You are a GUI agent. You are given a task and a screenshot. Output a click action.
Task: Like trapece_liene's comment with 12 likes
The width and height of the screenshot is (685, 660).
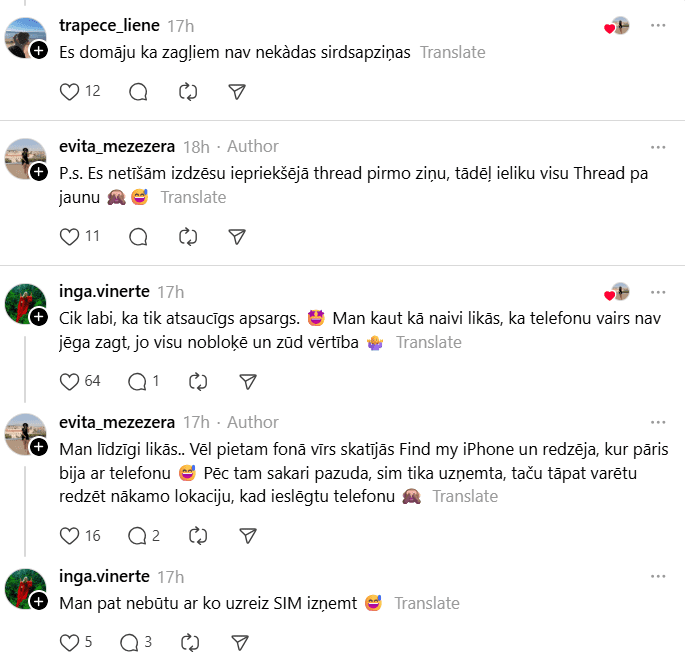(x=70, y=91)
